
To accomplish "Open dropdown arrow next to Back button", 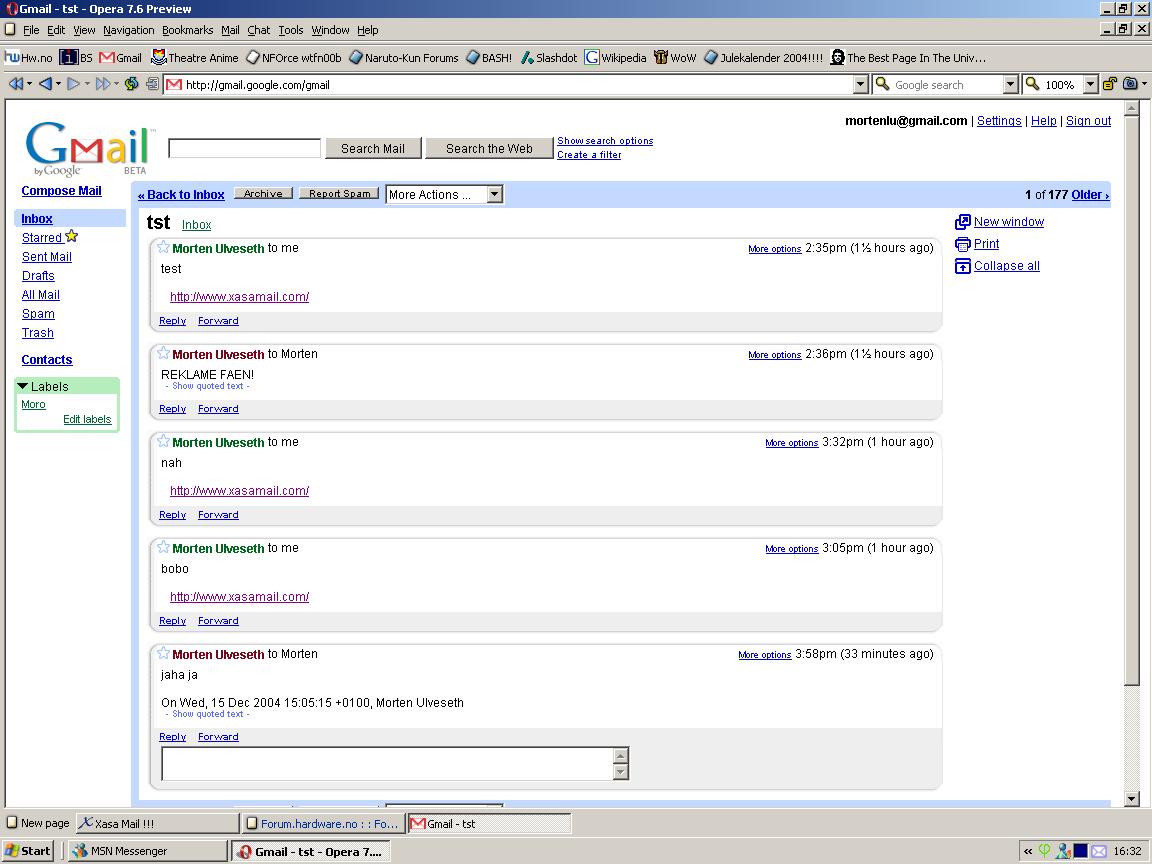I will [58, 84].
